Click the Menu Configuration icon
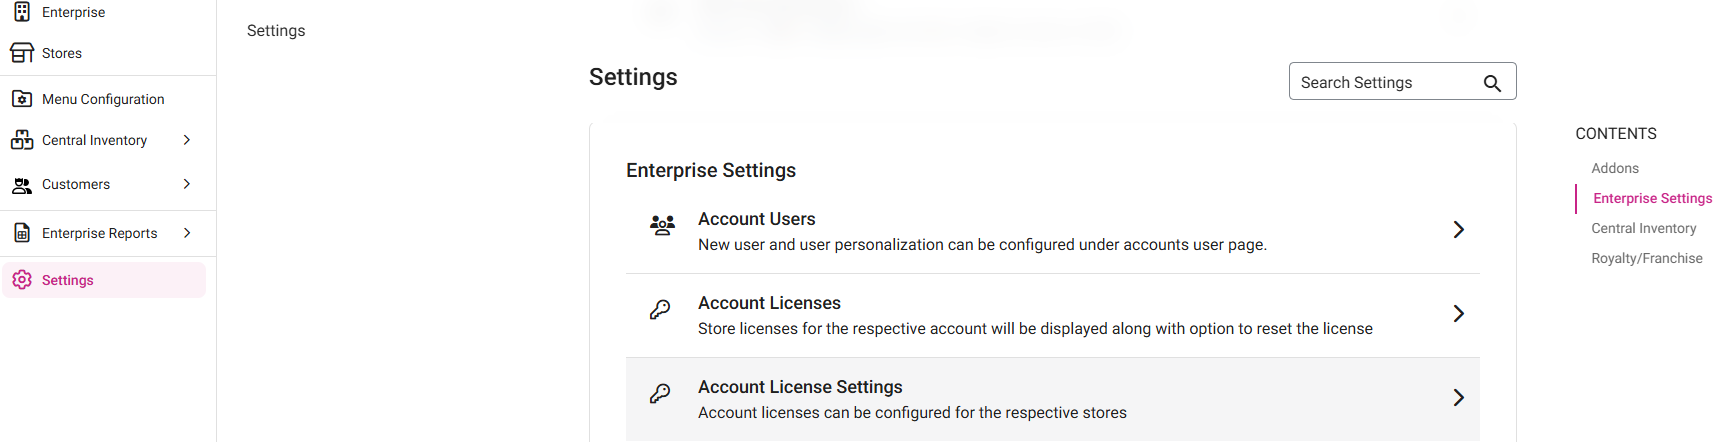The width and height of the screenshot is (1728, 442). coord(22,99)
